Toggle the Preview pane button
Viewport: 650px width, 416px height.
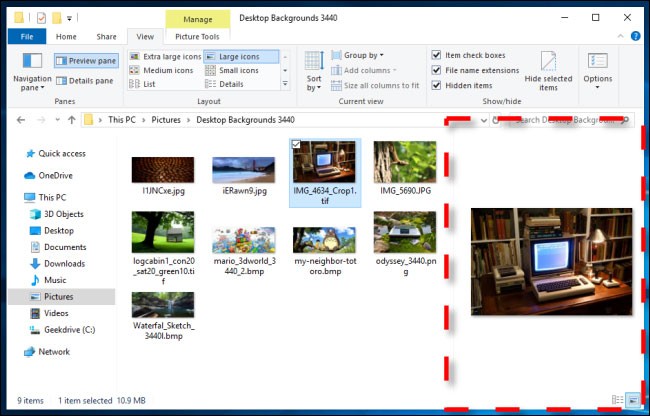pos(86,61)
